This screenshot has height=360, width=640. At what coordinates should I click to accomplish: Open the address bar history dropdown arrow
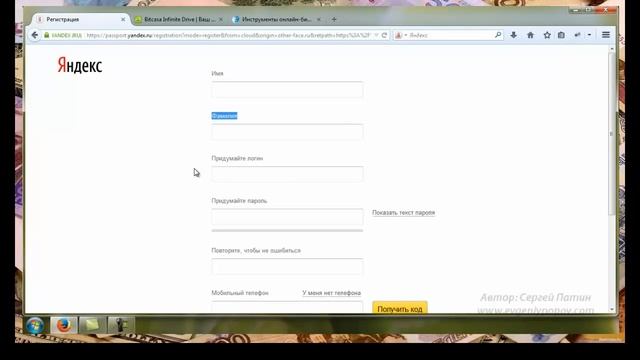(x=376, y=35)
